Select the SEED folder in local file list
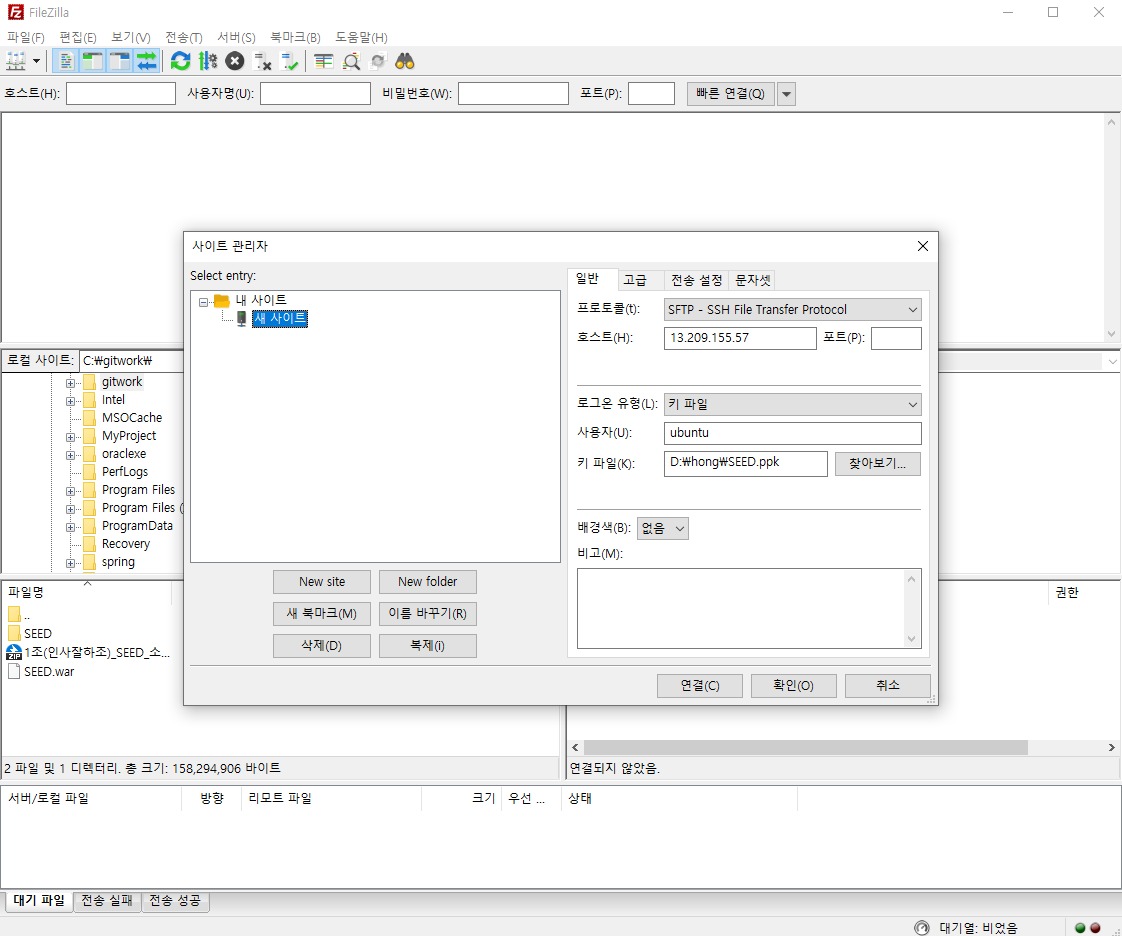This screenshot has width=1122, height=936. coord(37,634)
